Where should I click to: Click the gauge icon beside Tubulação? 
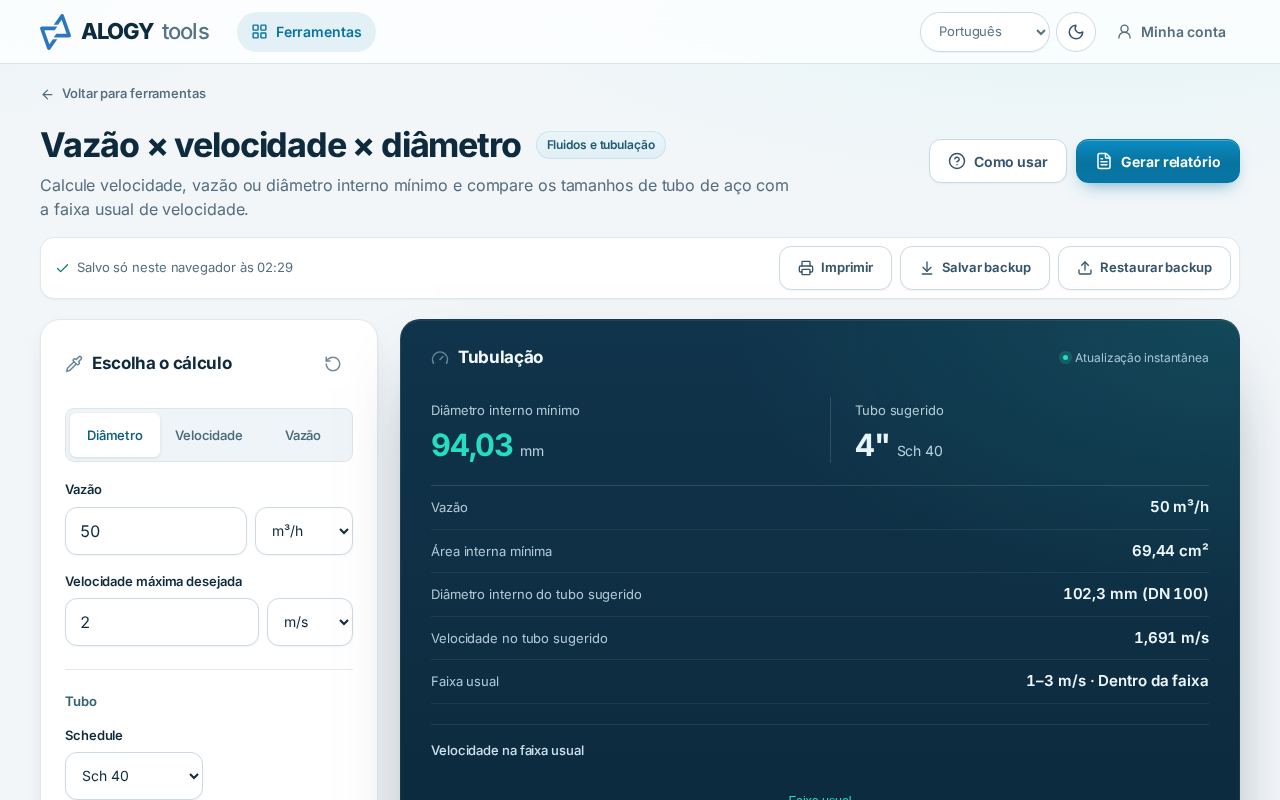click(440, 358)
